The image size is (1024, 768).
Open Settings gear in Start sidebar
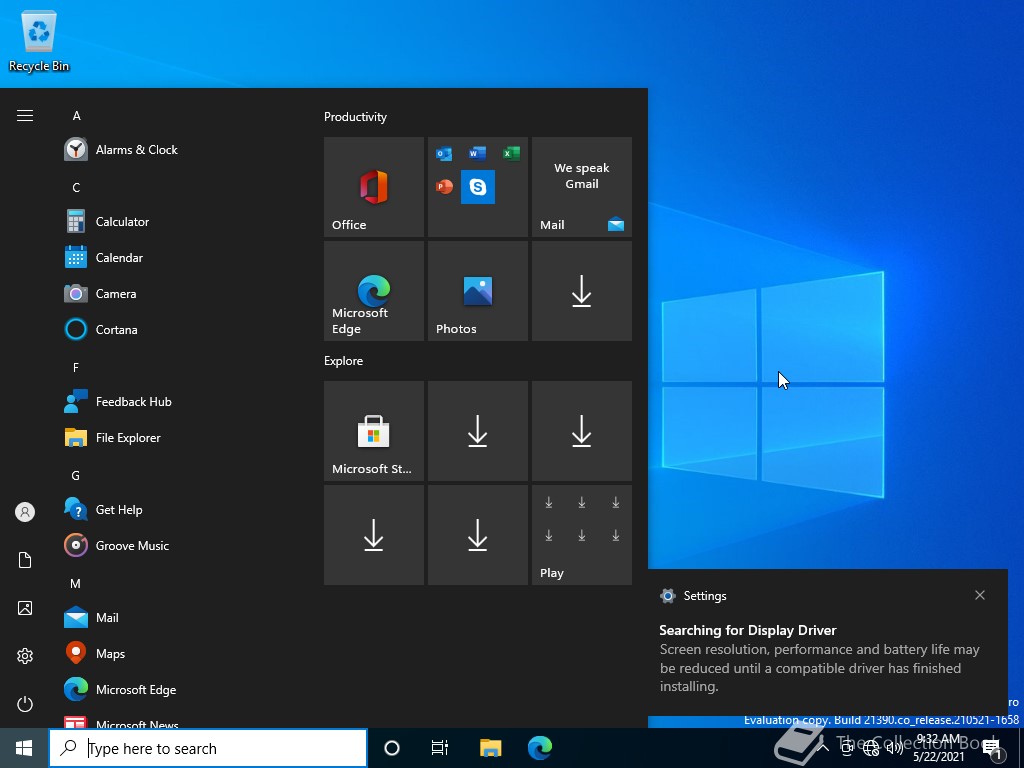click(x=25, y=656)
